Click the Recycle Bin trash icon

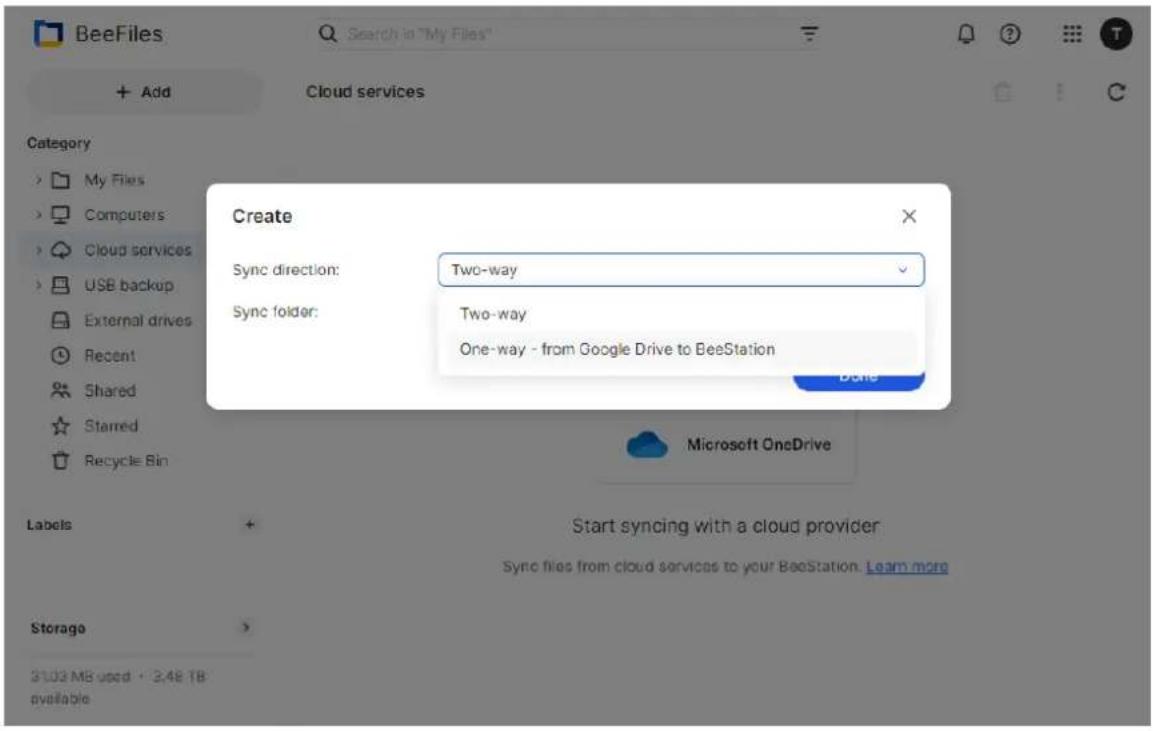point(60,461)
